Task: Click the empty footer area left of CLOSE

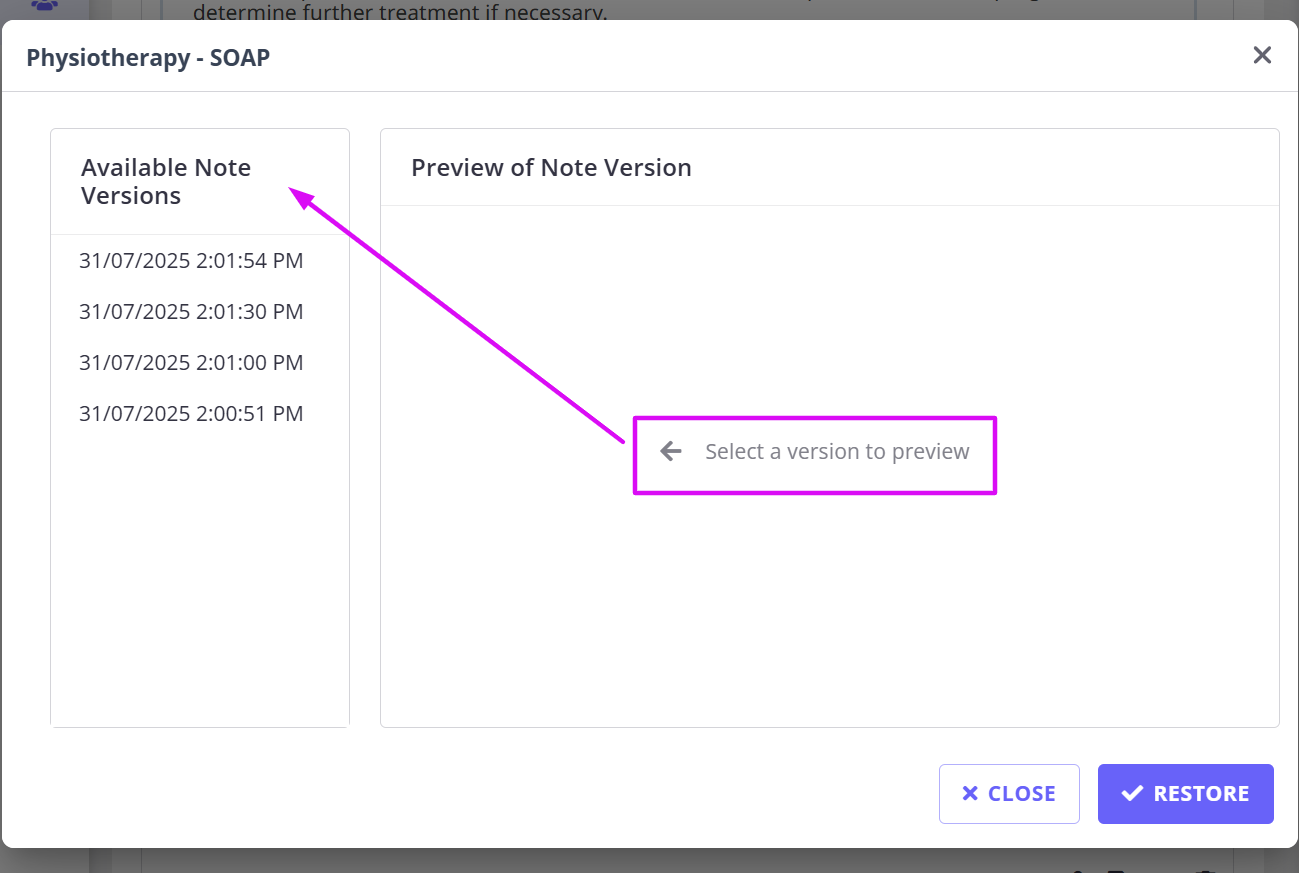Action: (500, 794)
